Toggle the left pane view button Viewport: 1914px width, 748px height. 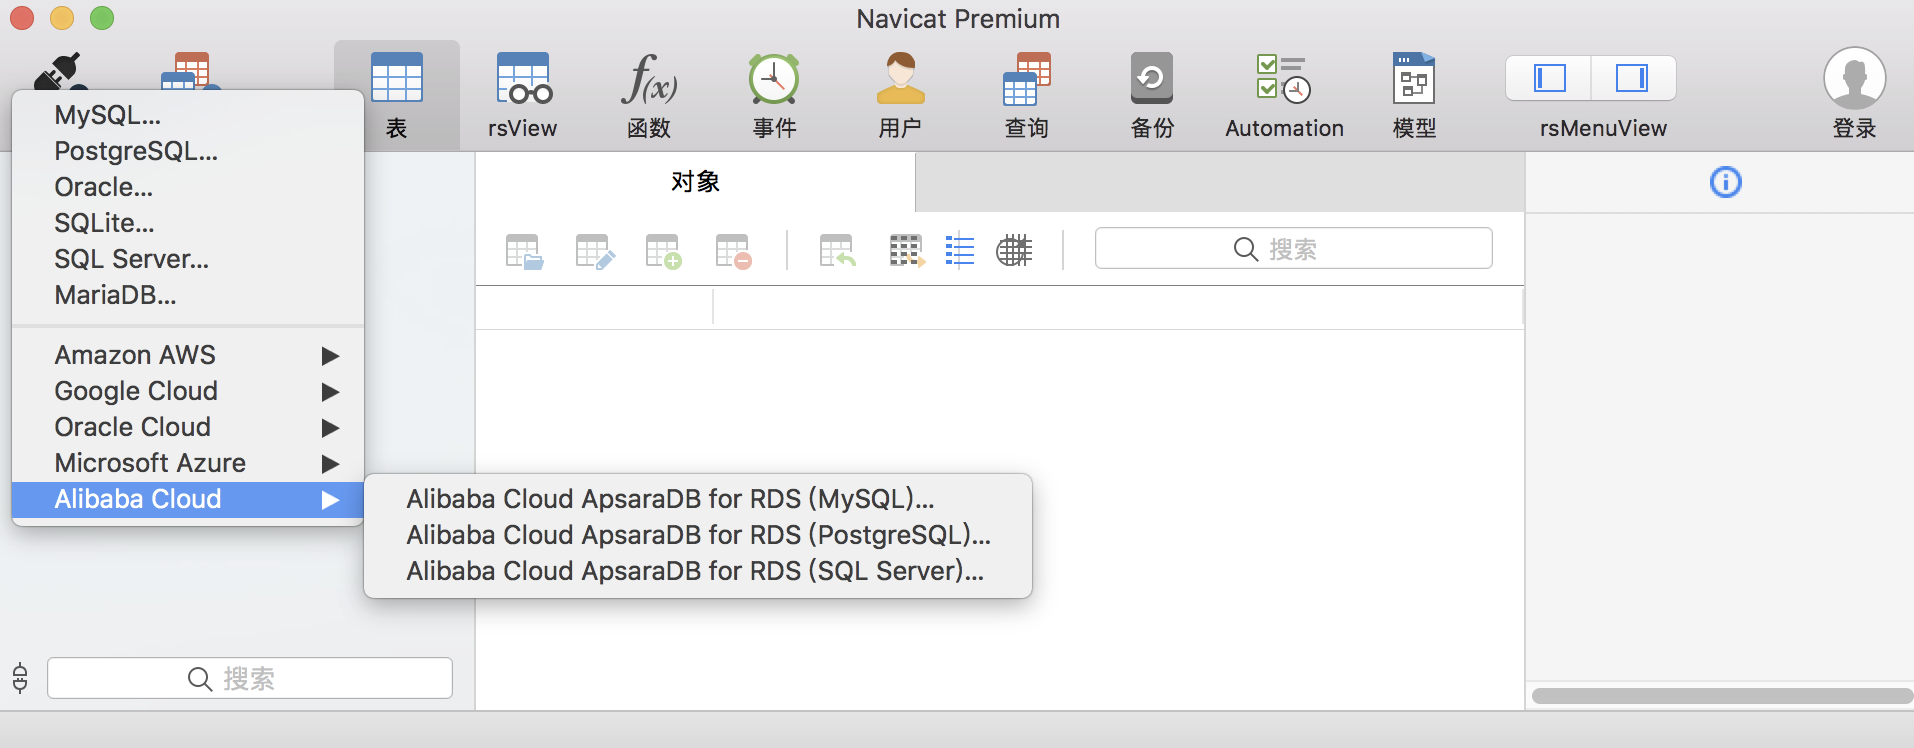pyautogui.click(x=1549, y=78)
